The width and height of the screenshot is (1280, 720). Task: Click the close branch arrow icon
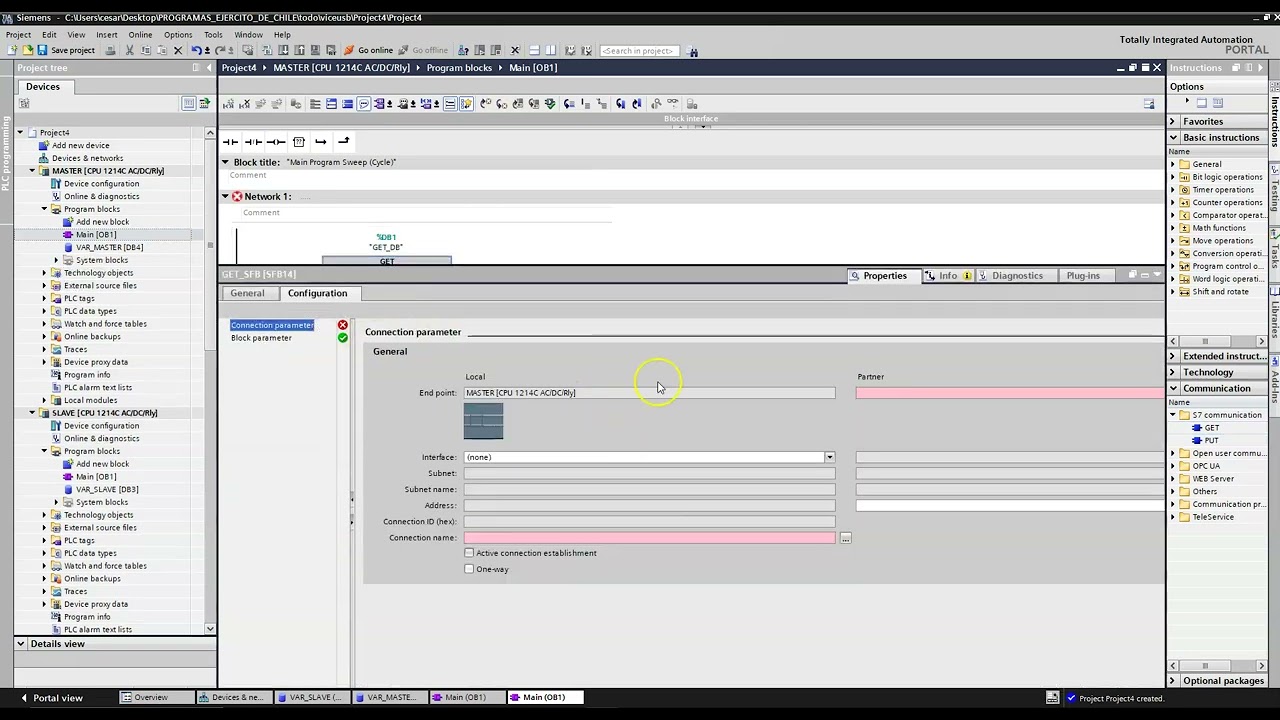coord(344,141)
